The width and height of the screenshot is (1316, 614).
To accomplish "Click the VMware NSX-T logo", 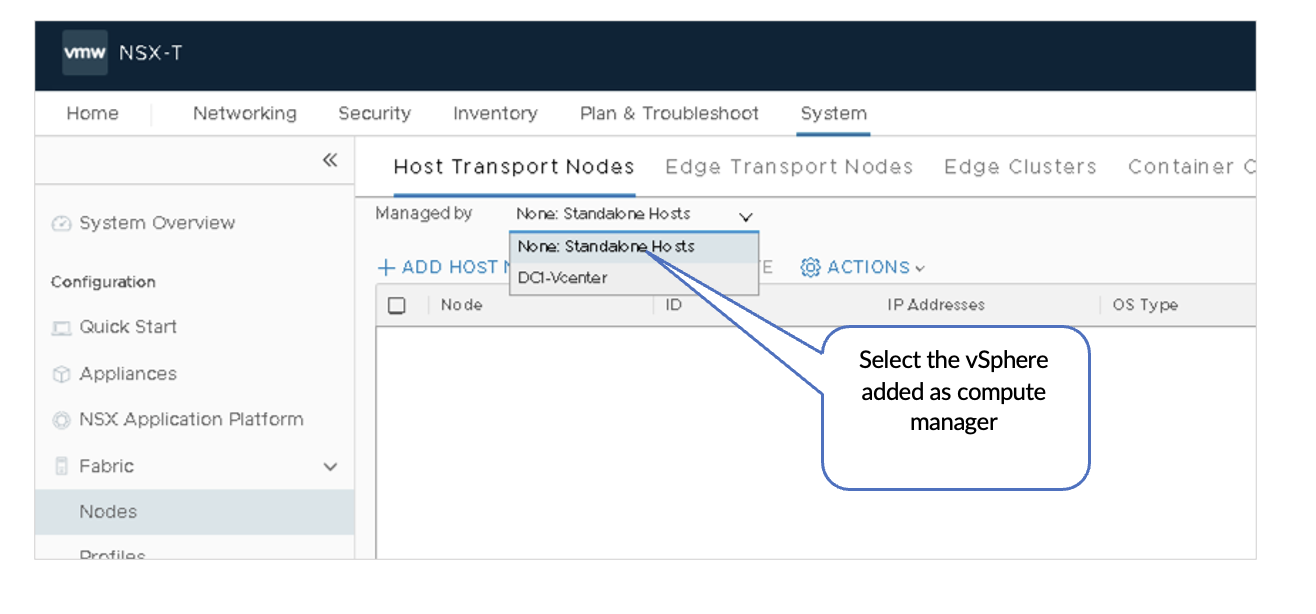I will point(86,53).
